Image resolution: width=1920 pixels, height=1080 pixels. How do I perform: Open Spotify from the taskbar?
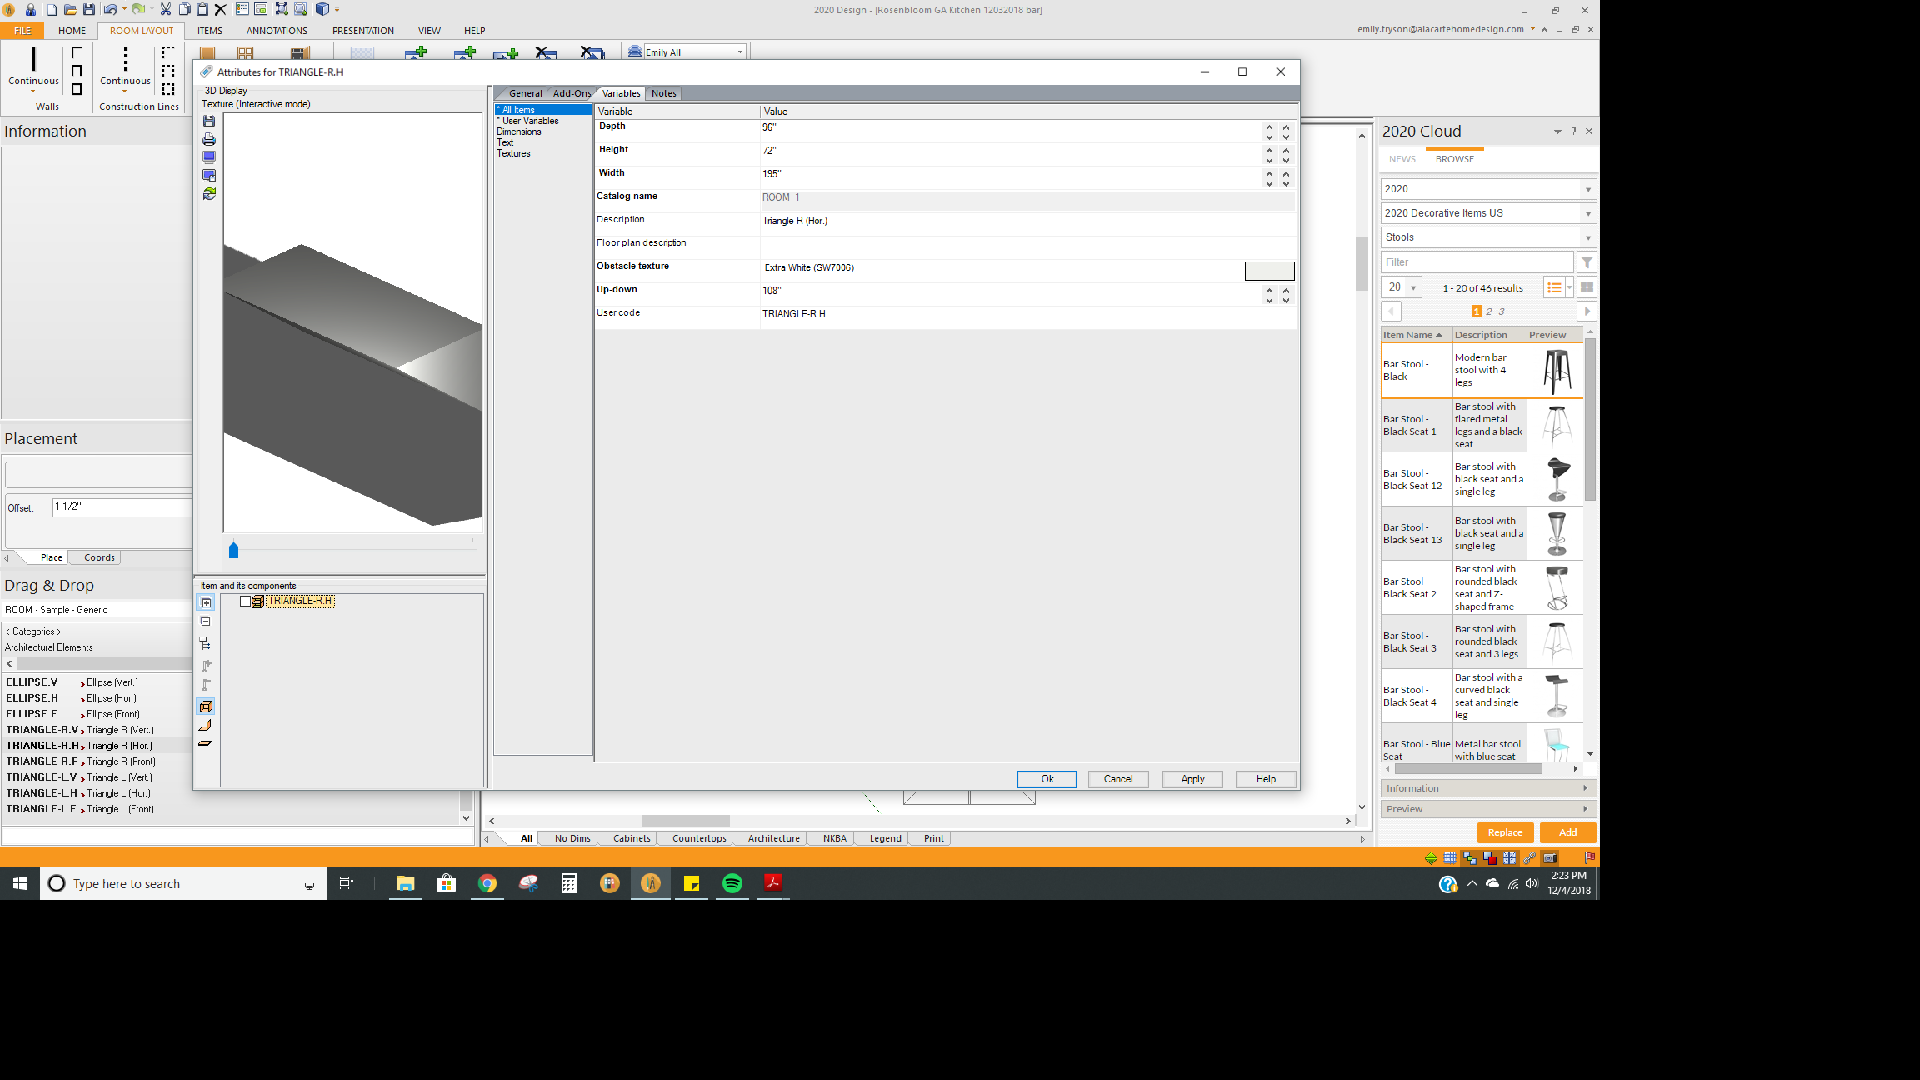coord(732,883)
